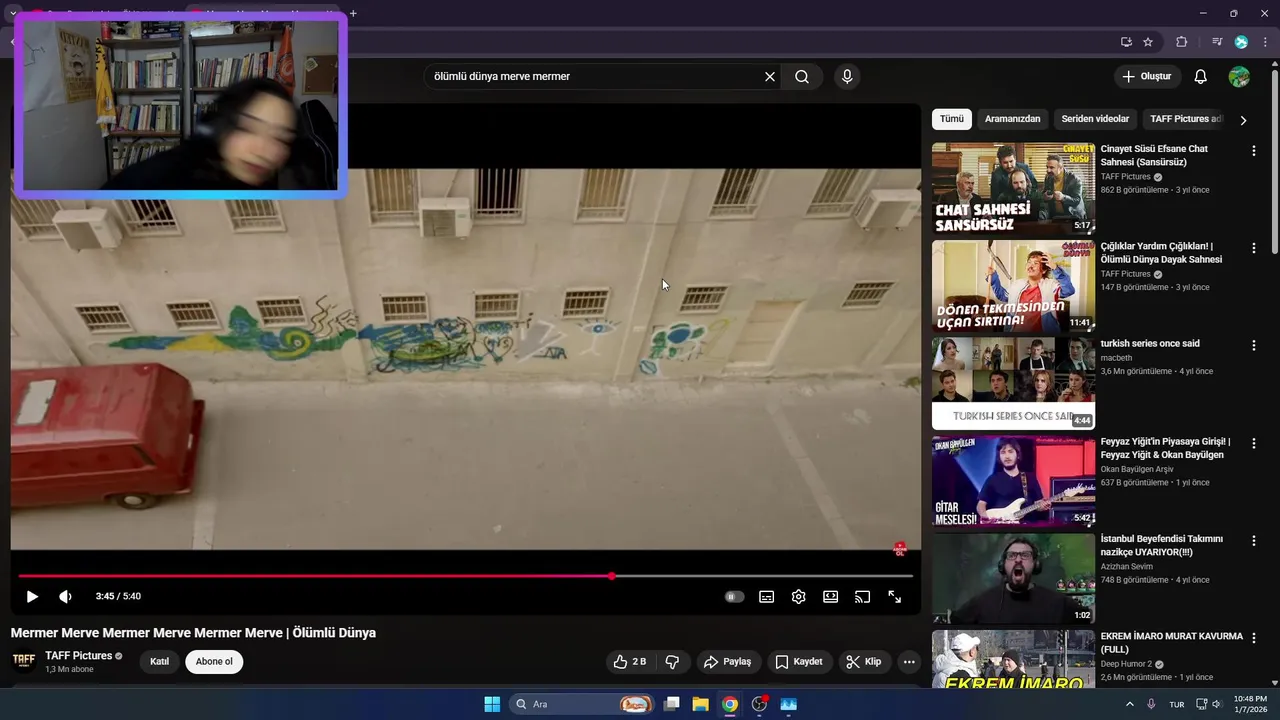Start voice search with microphone icon
Viewport: 1280px width, 720px height.
click(847, 77)
